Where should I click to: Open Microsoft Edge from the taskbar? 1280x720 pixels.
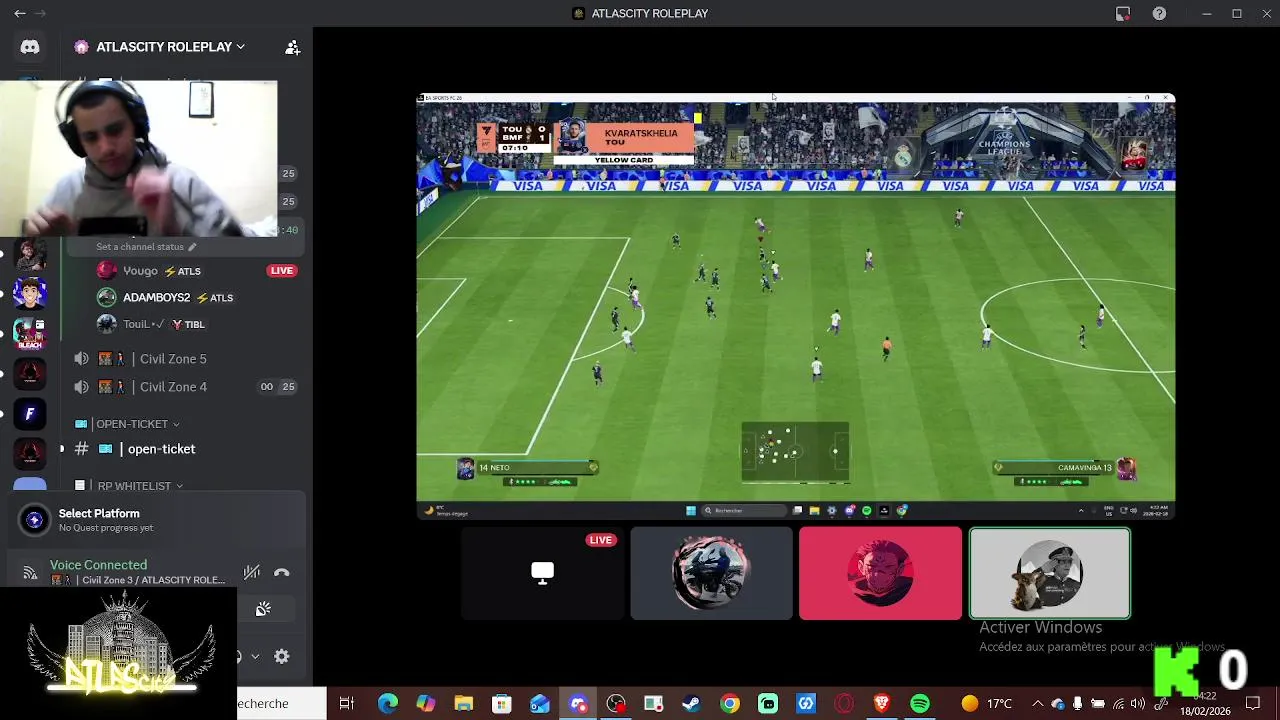387,704
